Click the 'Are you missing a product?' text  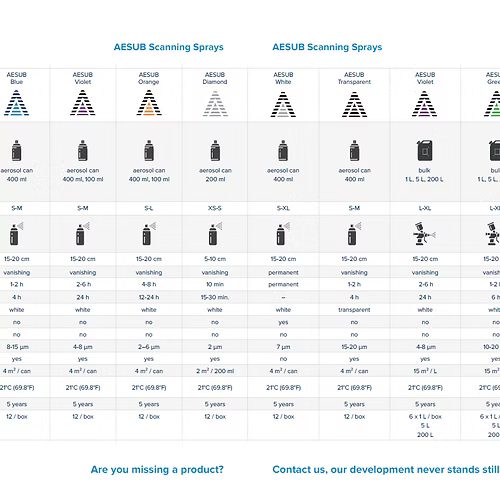157,470
